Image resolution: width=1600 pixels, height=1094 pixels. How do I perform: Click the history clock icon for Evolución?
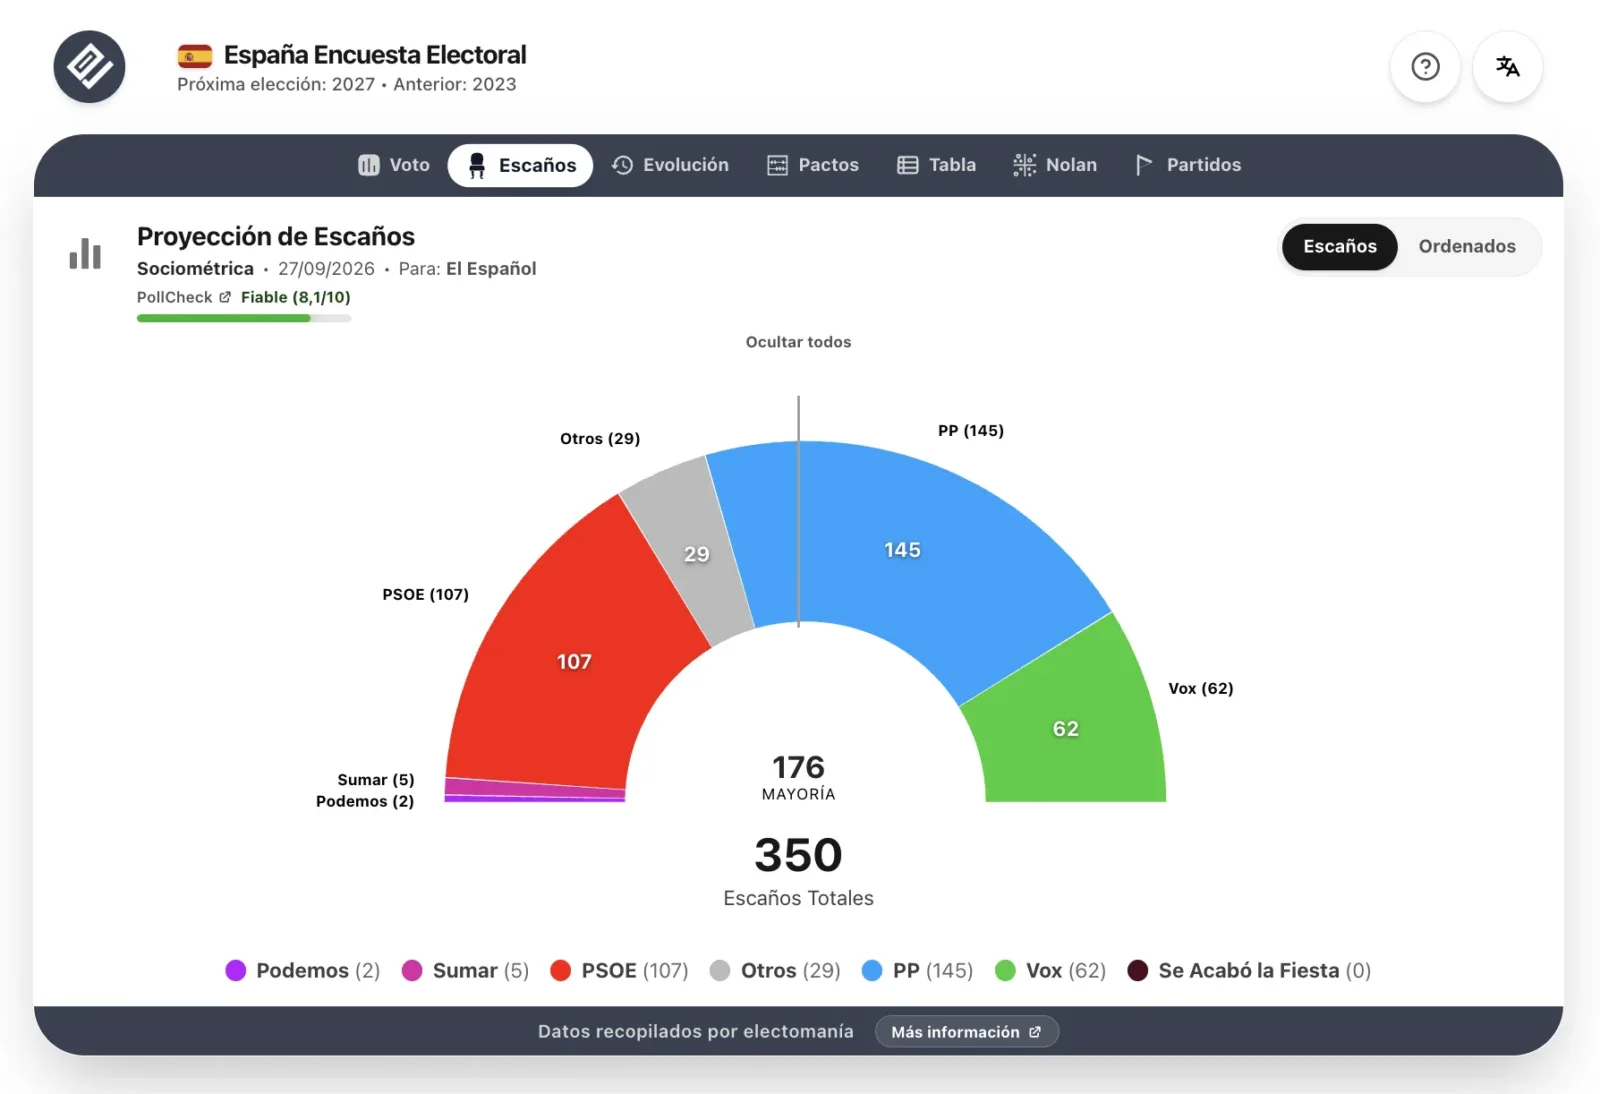622,165
